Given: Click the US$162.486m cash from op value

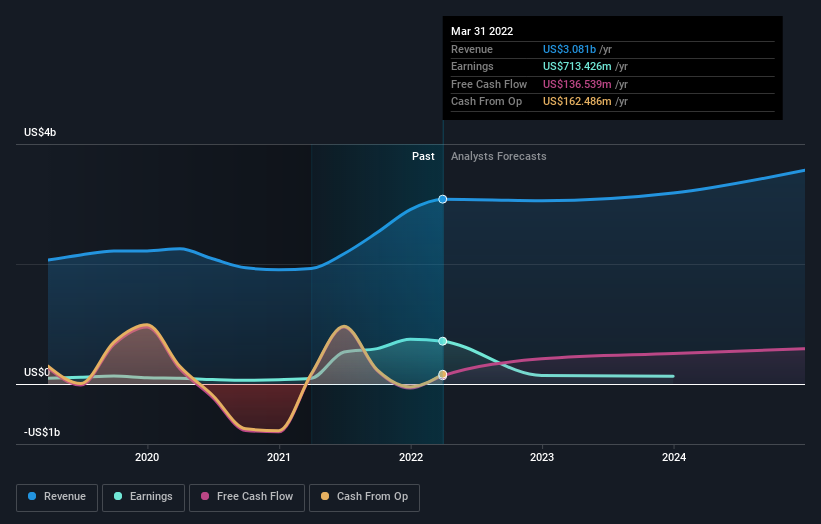Looking at the screenshot, I should (577, 102).
